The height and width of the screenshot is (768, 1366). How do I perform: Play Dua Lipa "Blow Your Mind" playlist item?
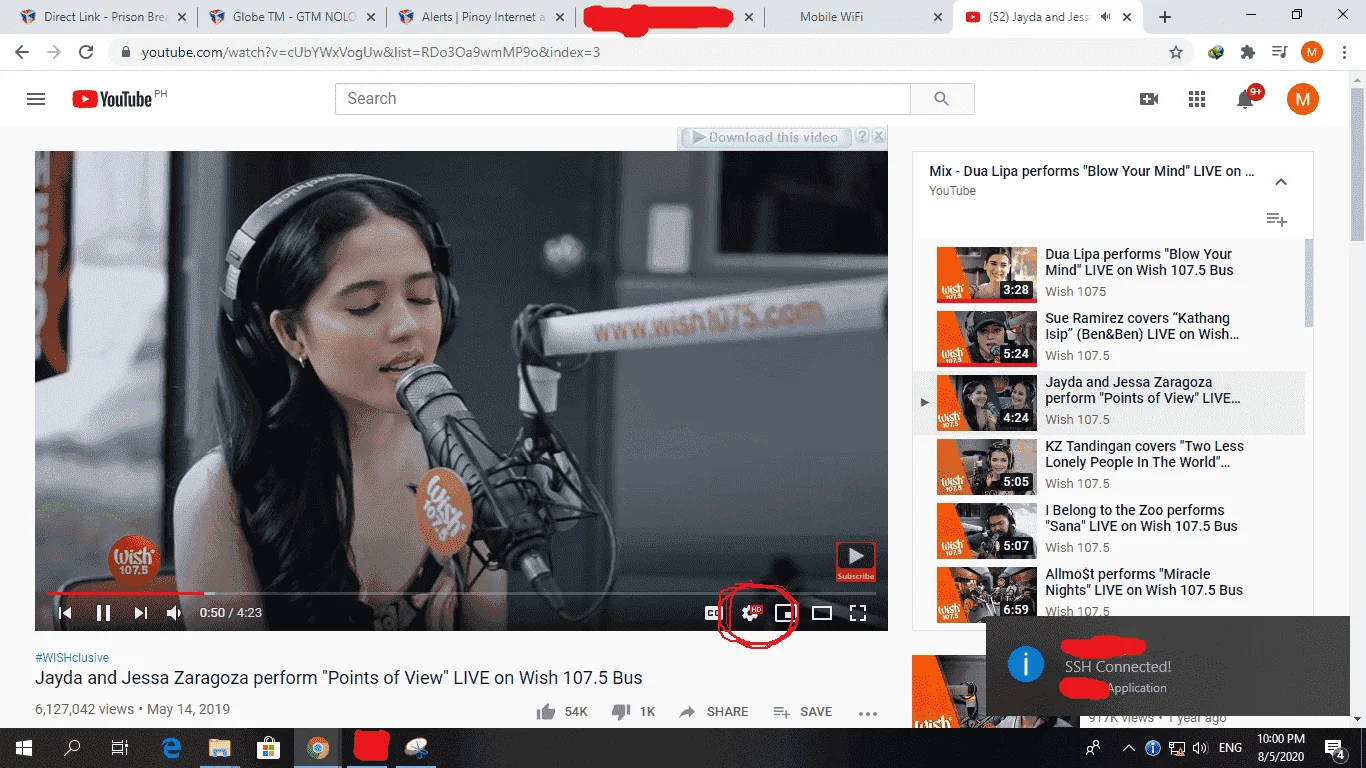[x=1109, y=274]
